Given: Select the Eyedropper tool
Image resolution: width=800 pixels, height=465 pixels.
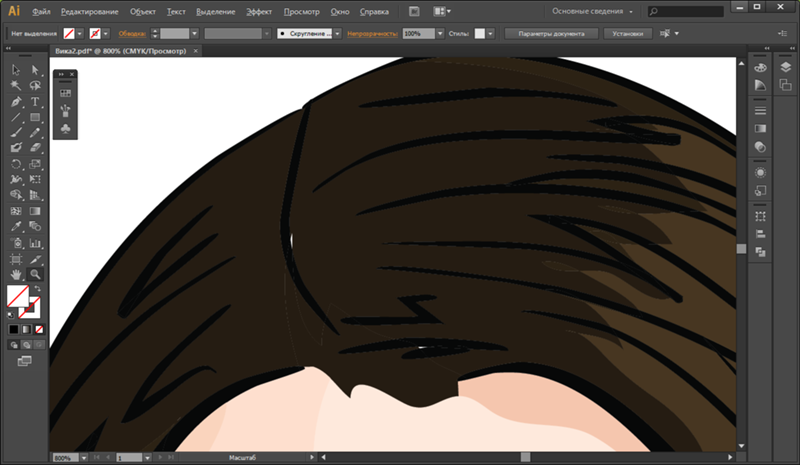Looking at the screenshot, I should (17, 226).
